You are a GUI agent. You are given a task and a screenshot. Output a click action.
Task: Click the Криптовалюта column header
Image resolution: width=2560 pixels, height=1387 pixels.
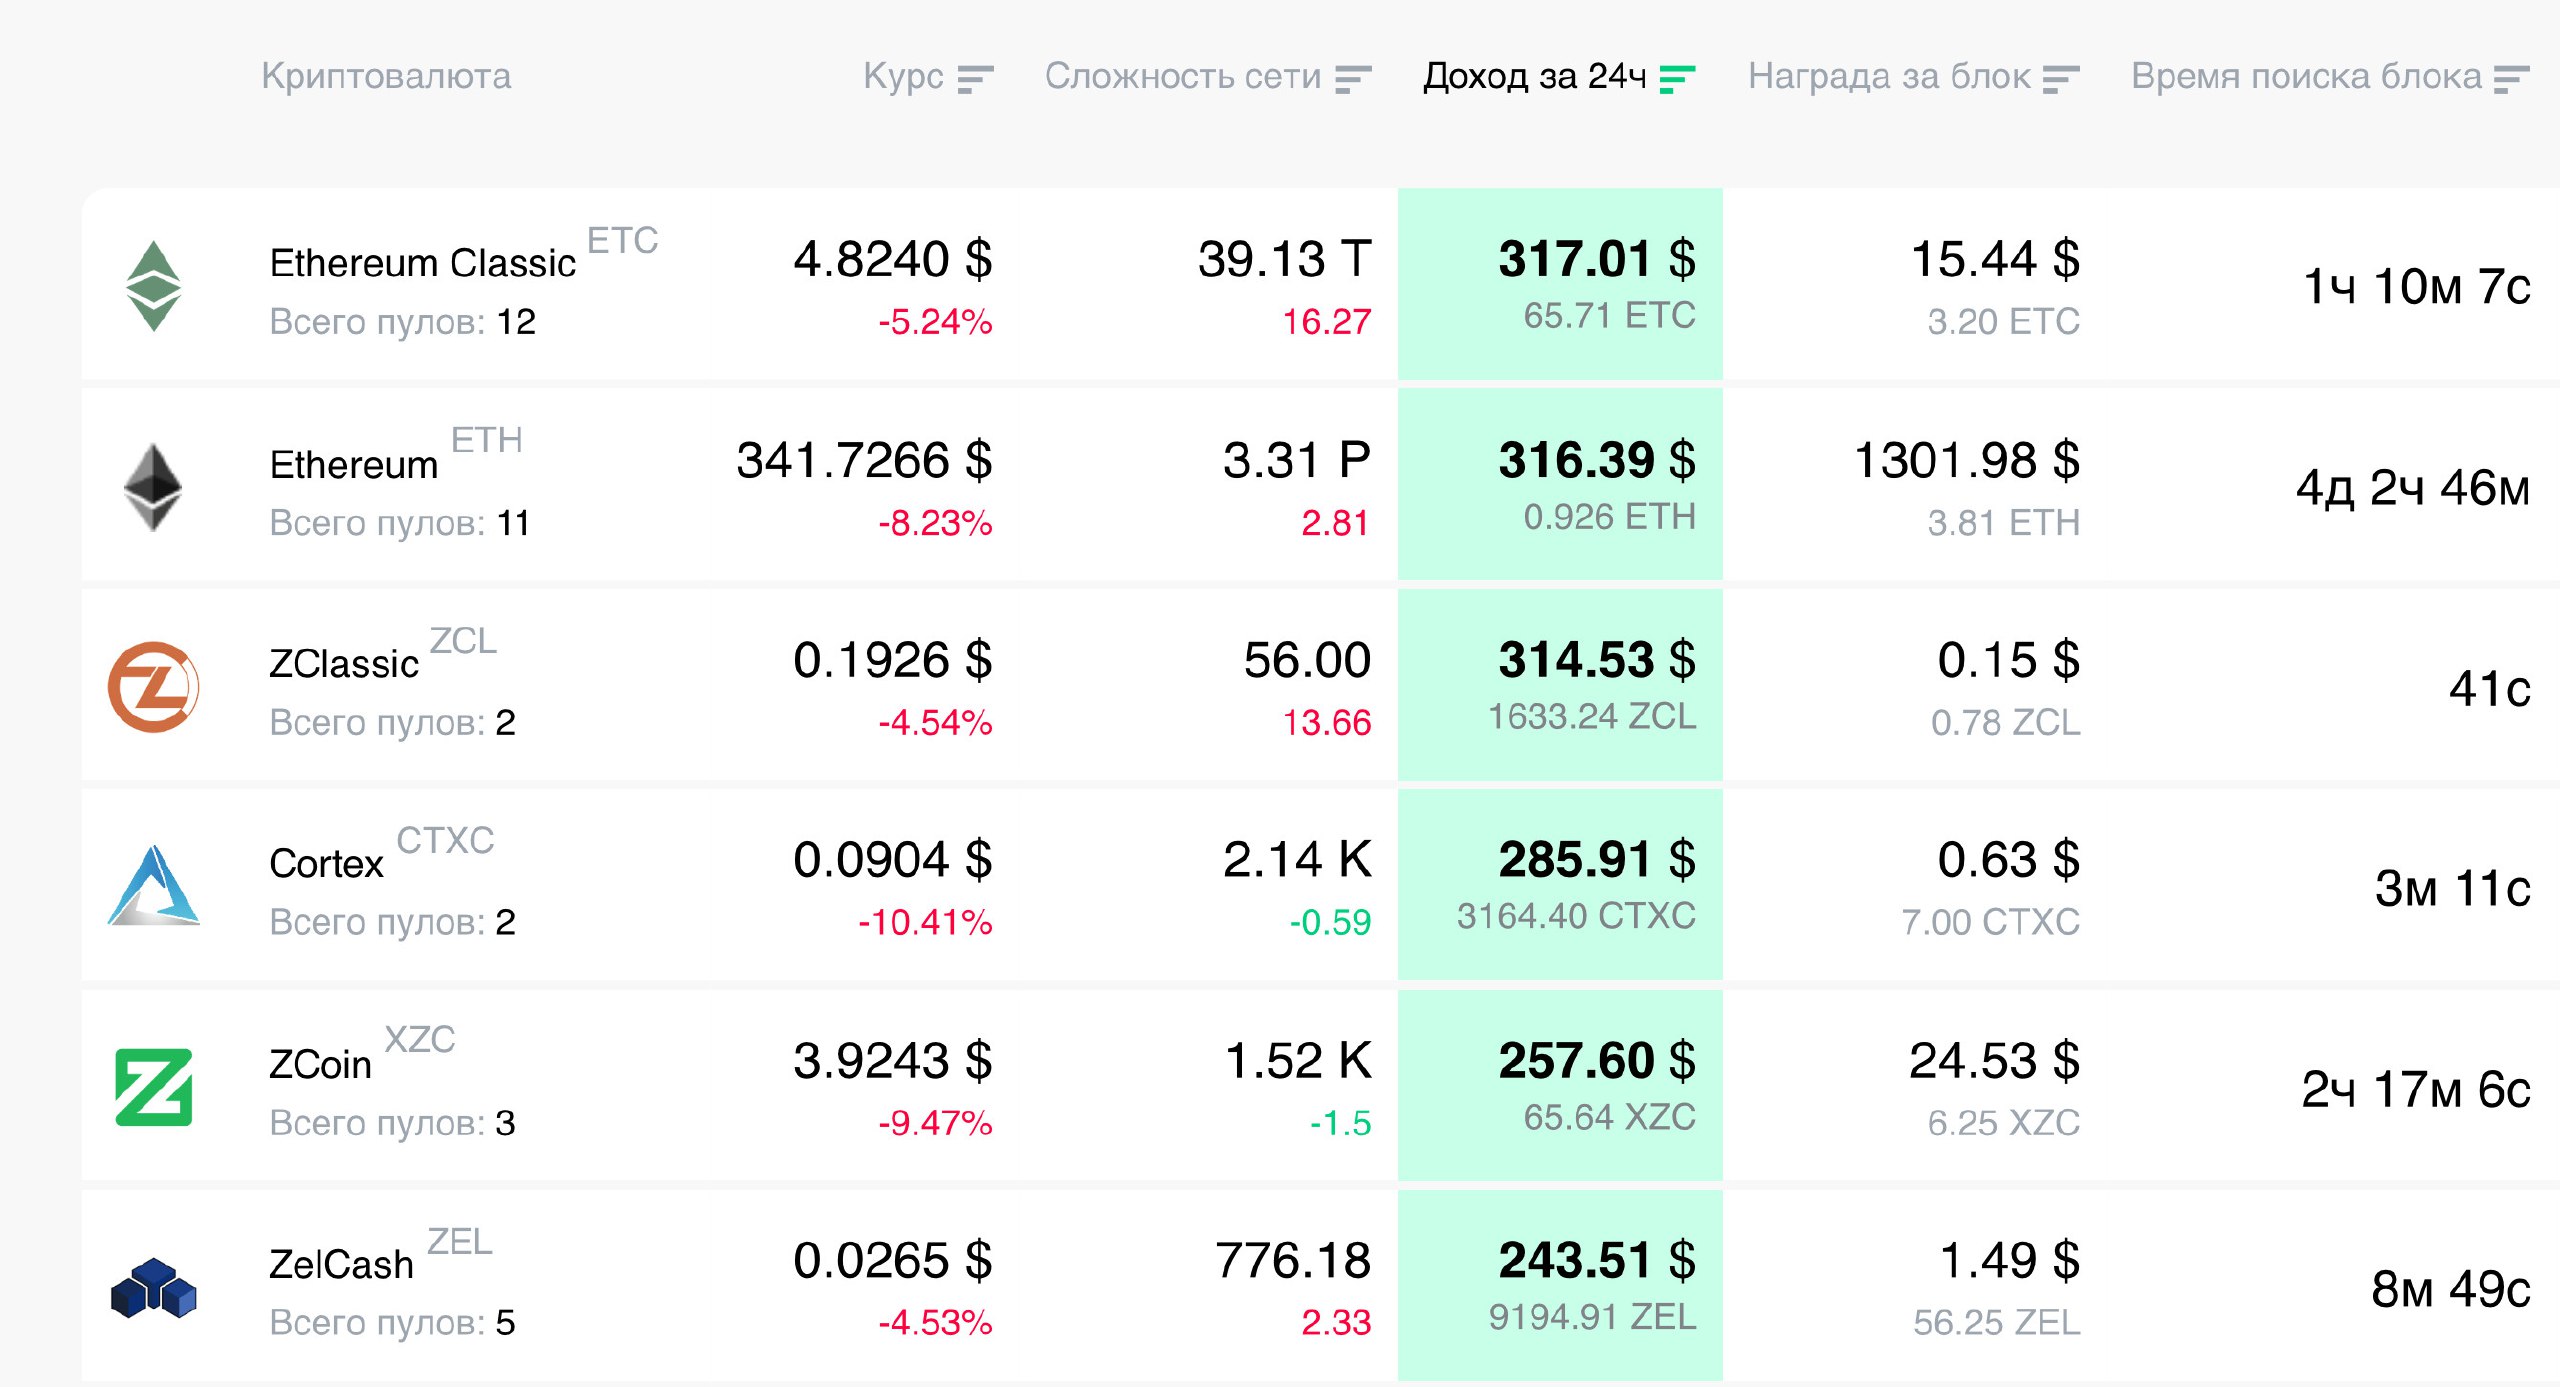click(x=386, y=76)
